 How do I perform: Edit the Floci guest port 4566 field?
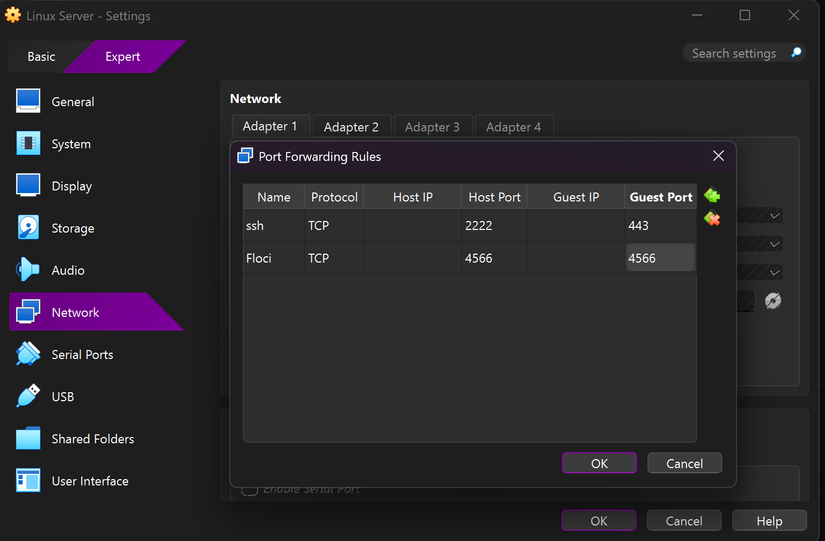tap(660, 258)
